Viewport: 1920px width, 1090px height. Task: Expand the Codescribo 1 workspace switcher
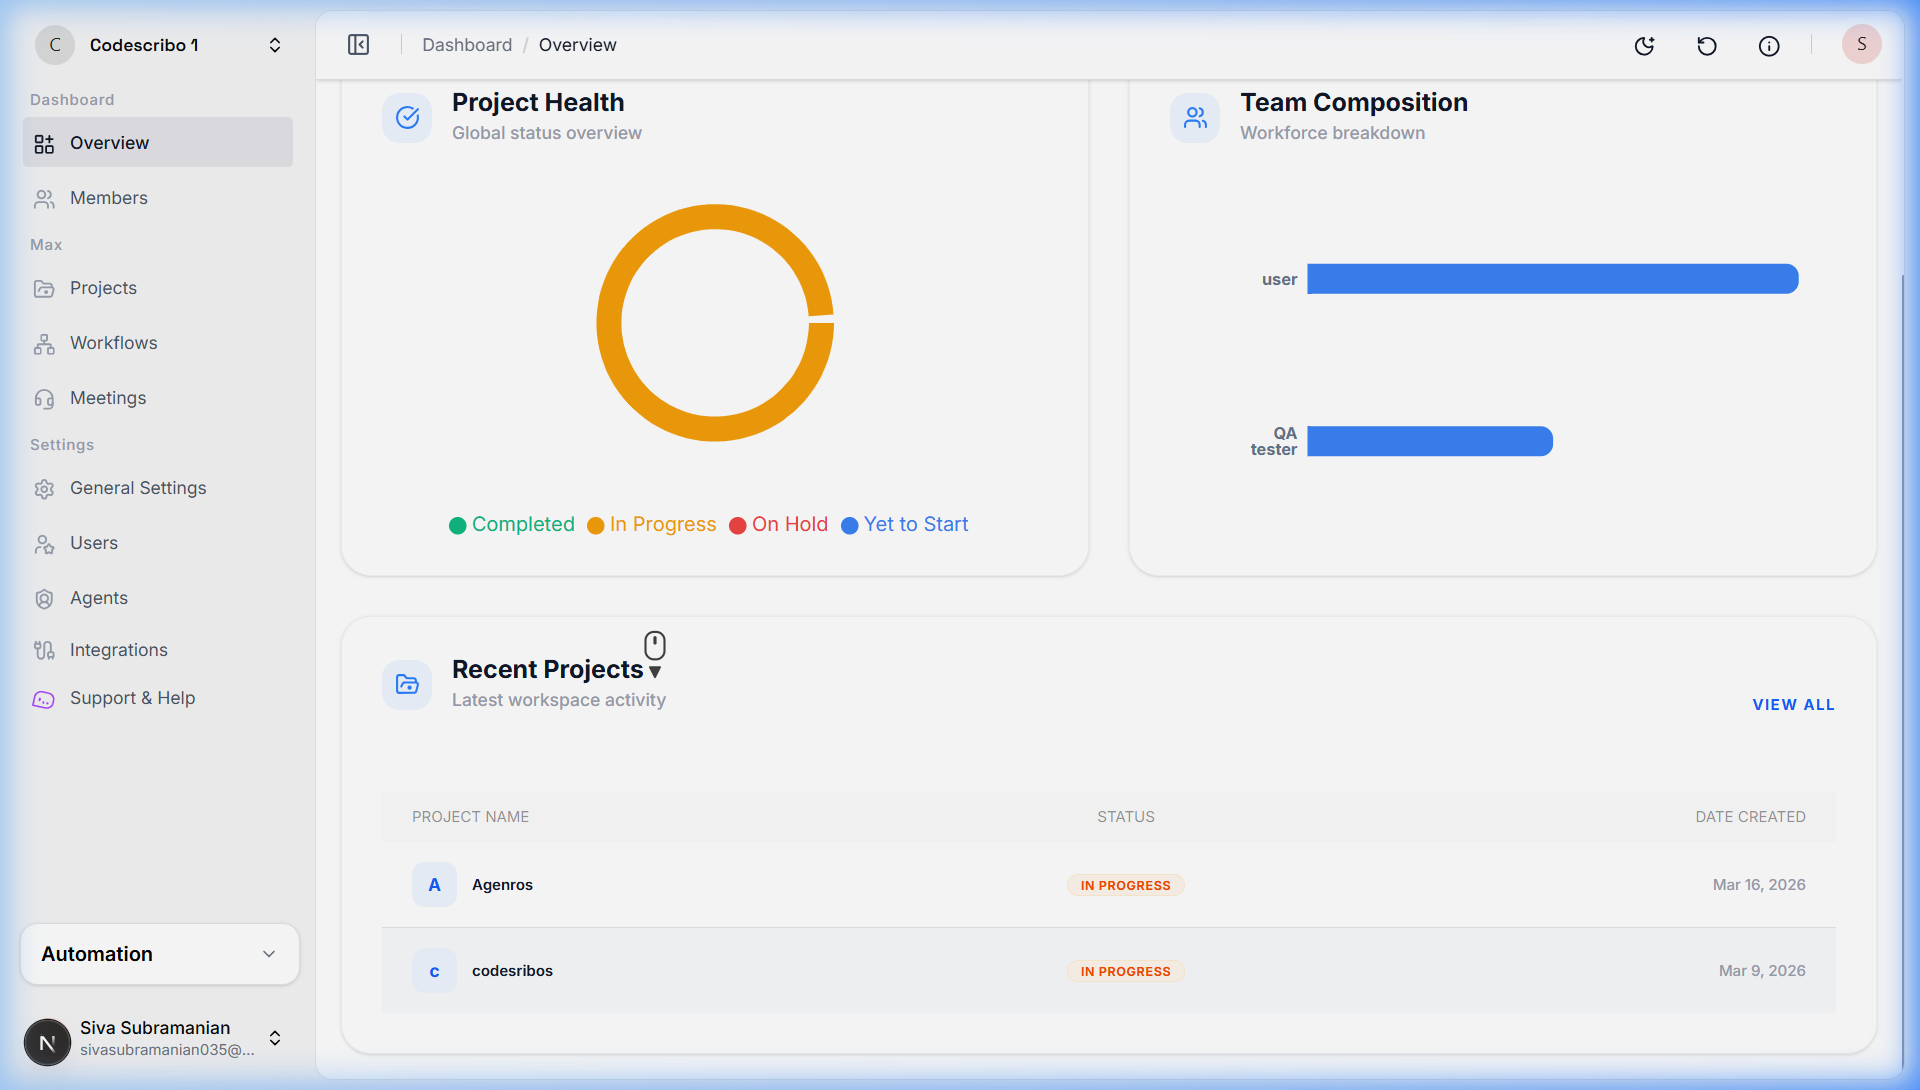[275, 45]
